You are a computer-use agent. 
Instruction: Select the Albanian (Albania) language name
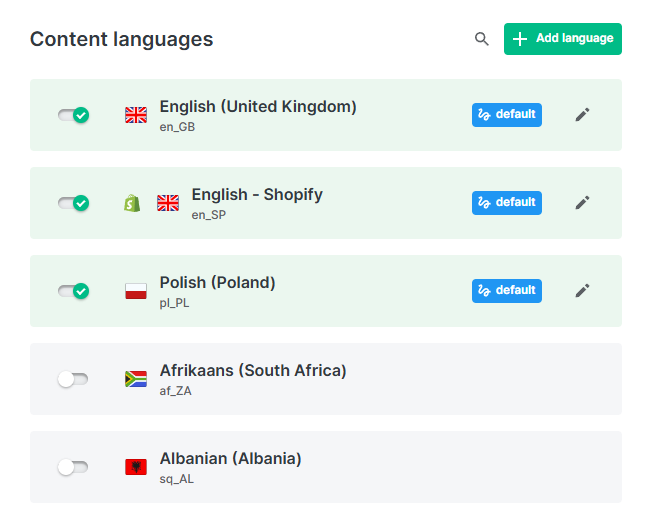(230, 459)
